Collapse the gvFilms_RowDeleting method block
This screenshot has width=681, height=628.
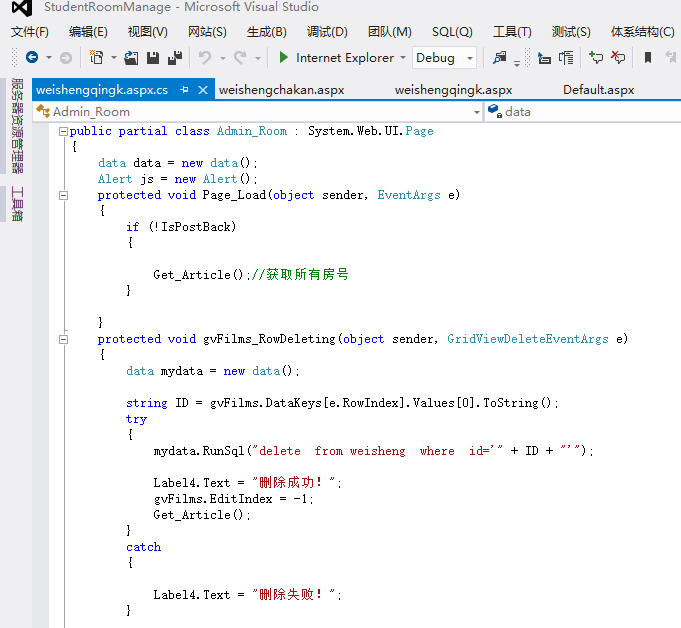[63, 339]
